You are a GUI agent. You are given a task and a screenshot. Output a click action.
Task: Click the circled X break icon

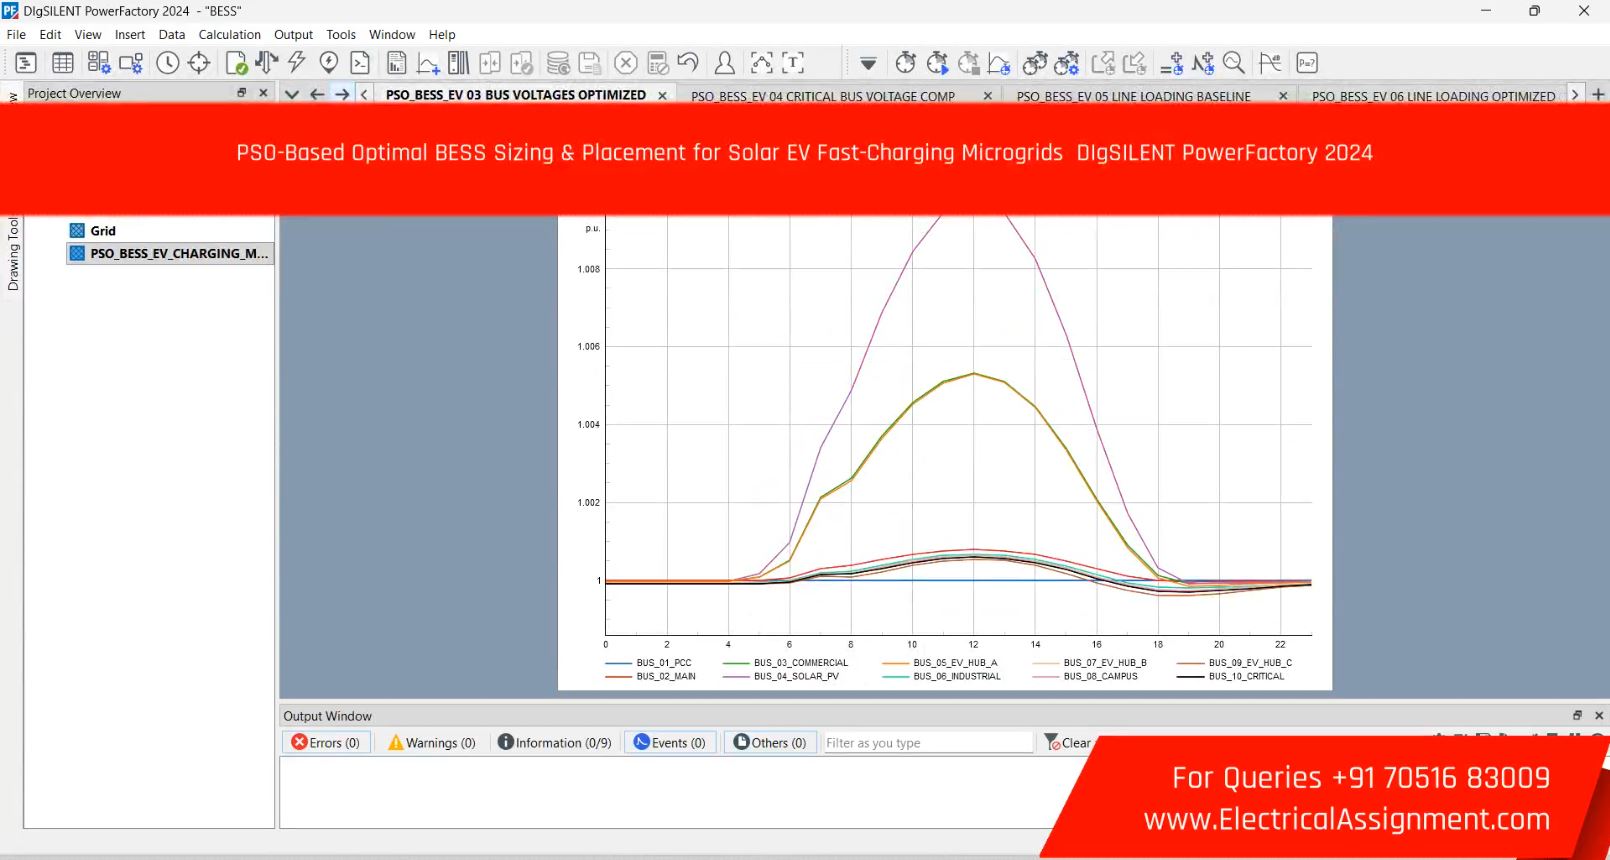[x=626, y=63]
